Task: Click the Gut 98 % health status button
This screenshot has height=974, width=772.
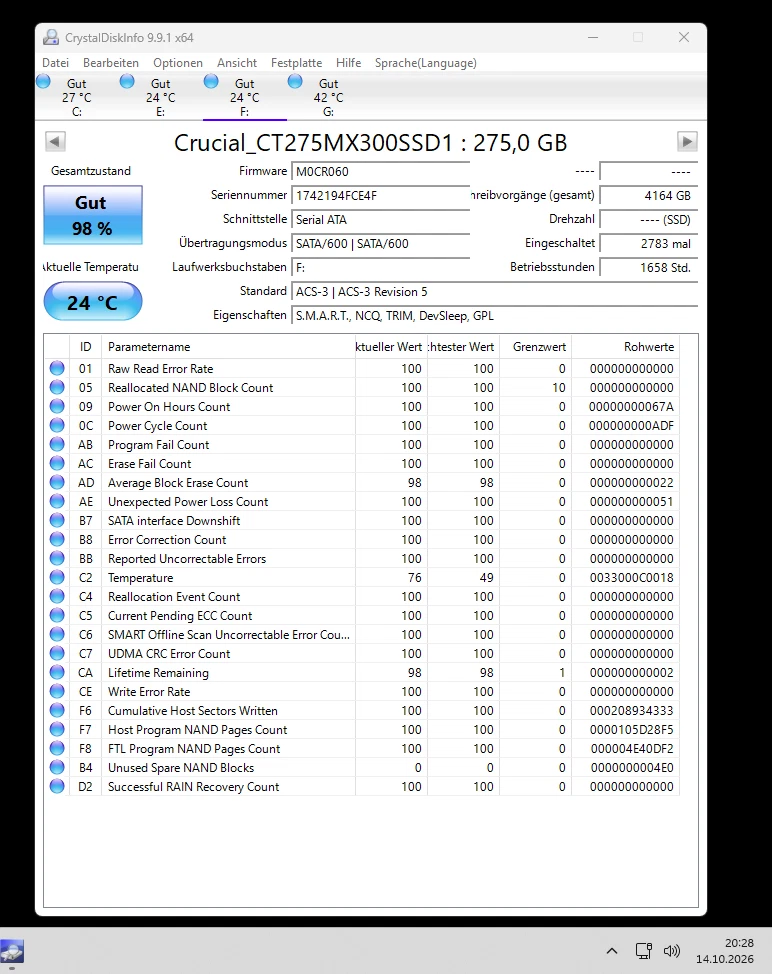Action: pos(93,215)
